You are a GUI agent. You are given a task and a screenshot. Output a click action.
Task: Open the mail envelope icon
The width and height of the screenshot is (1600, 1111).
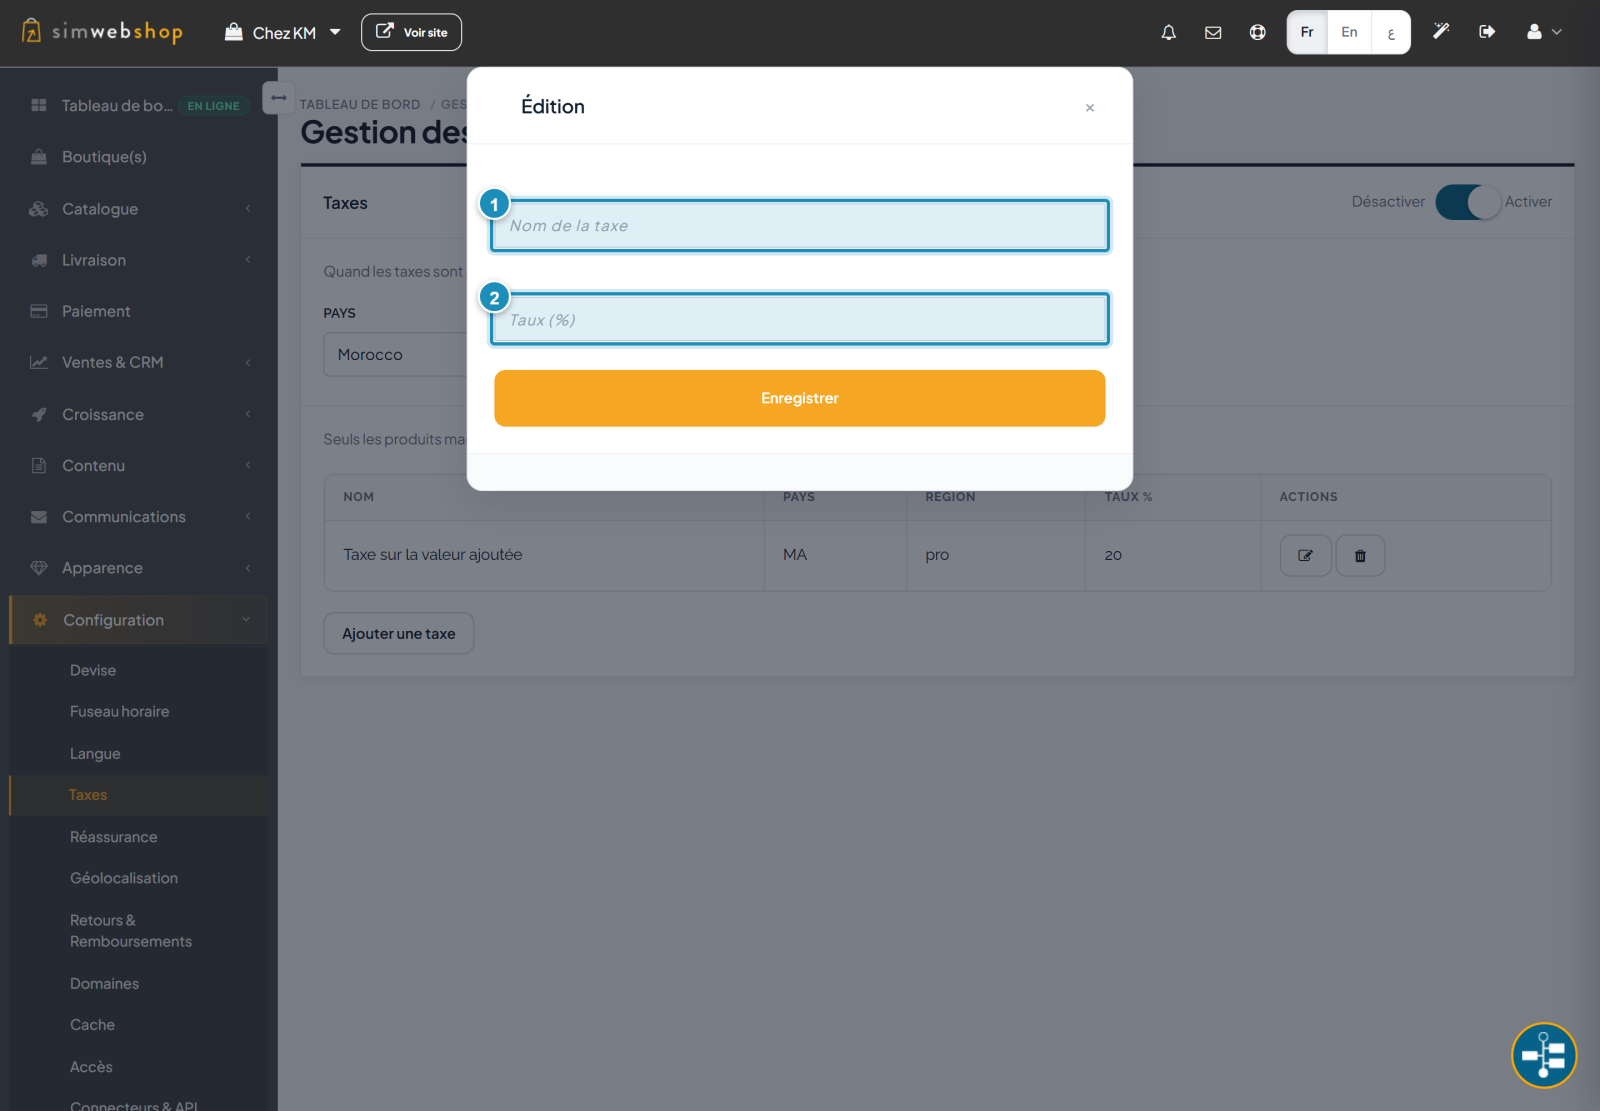click(x=1213, y=32)
